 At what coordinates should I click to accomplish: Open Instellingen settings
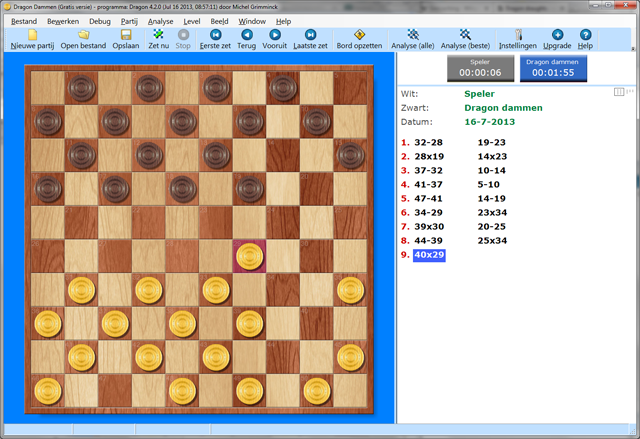518,40
